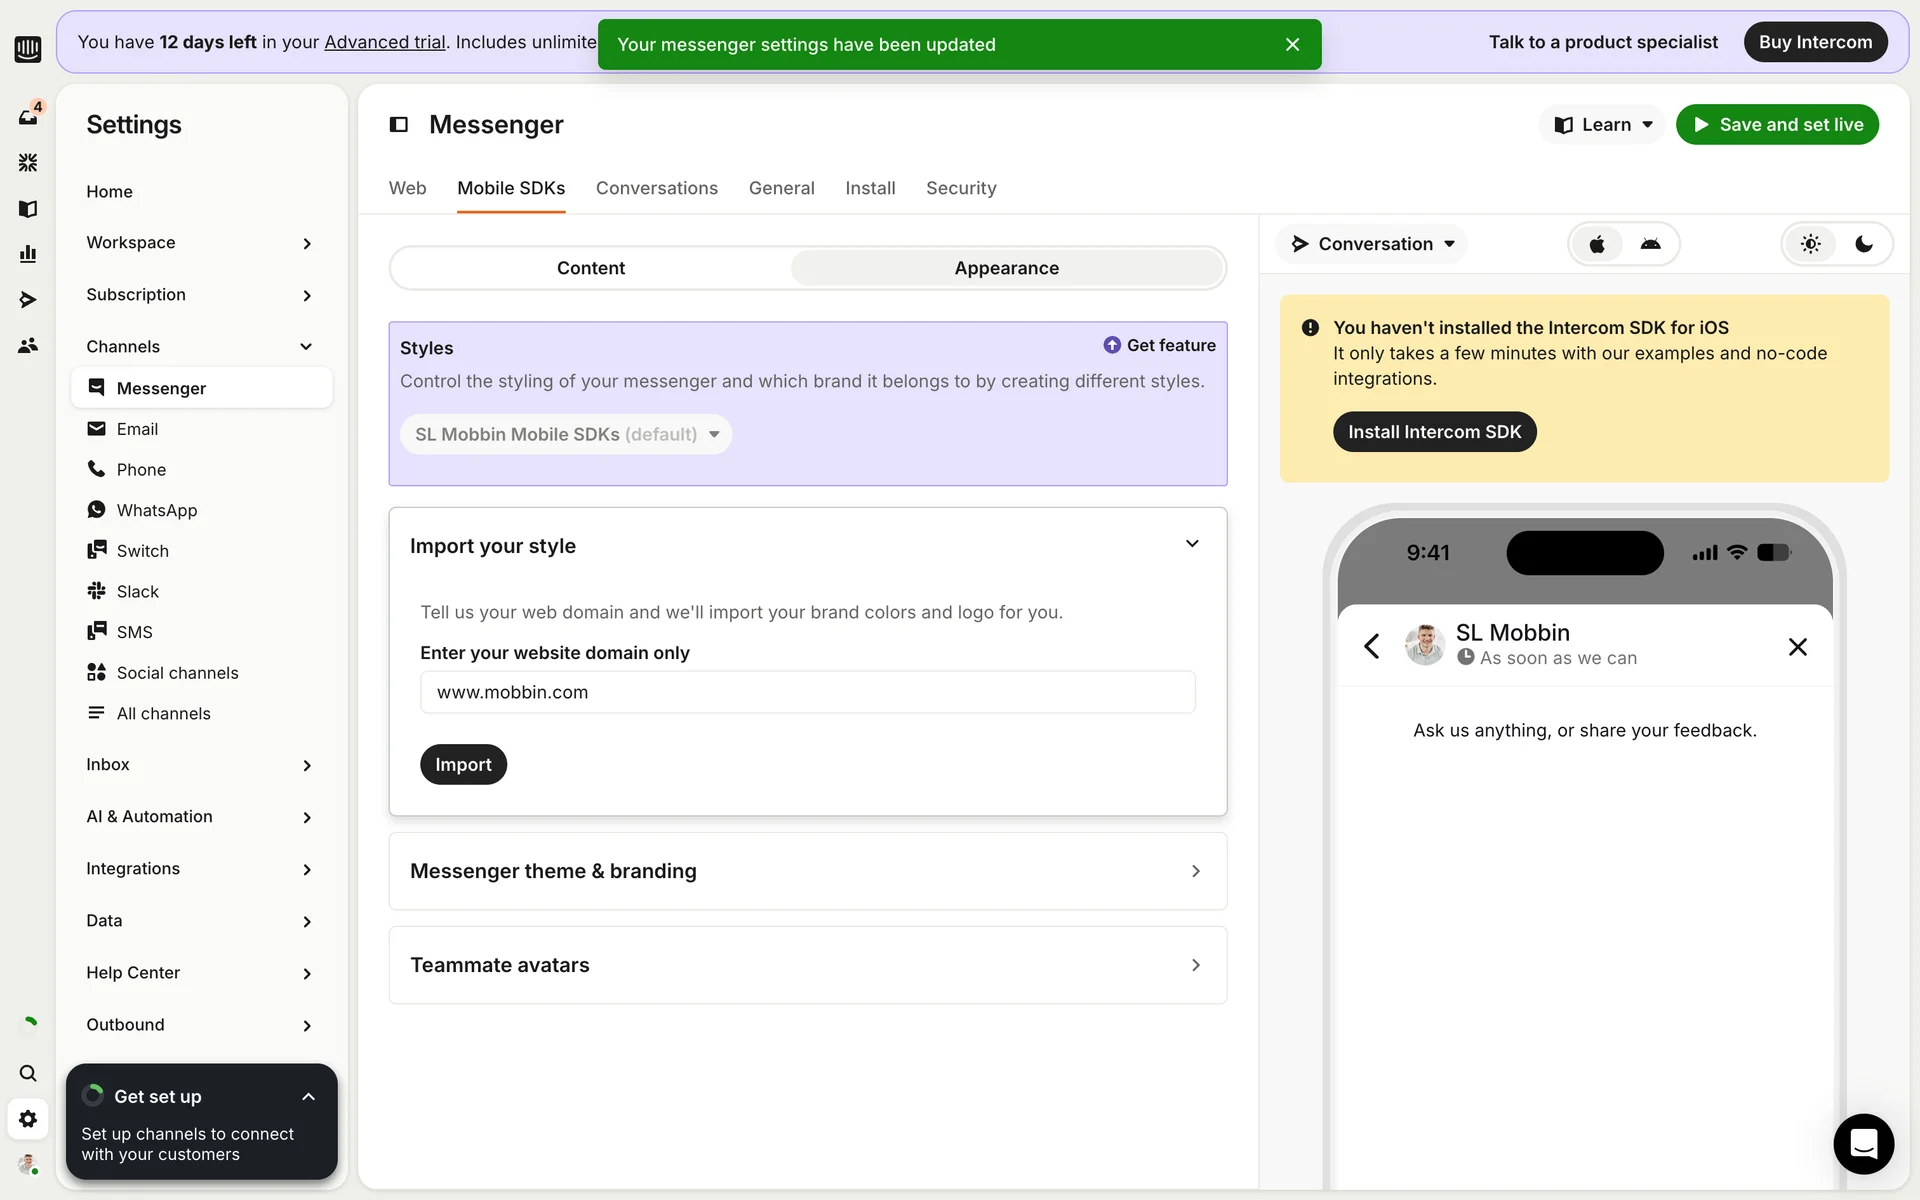
Task: Switch preview to Android platform
Action: click(1650, 244)
